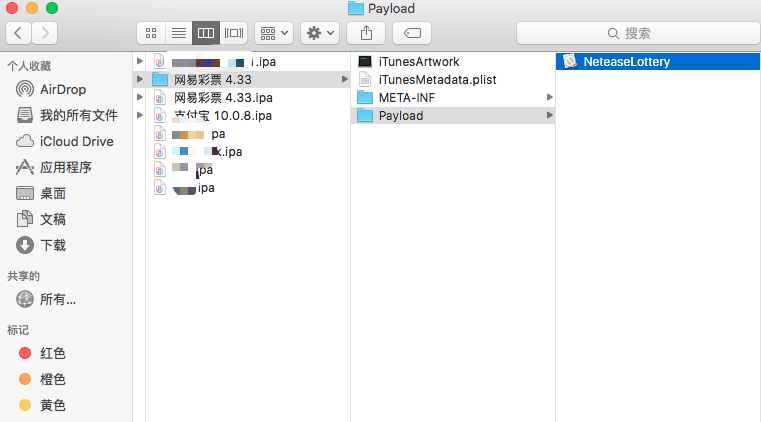This screenshot has height=422, width=761.
Task: Switch to icon view
Action: (x=151, y=33)
